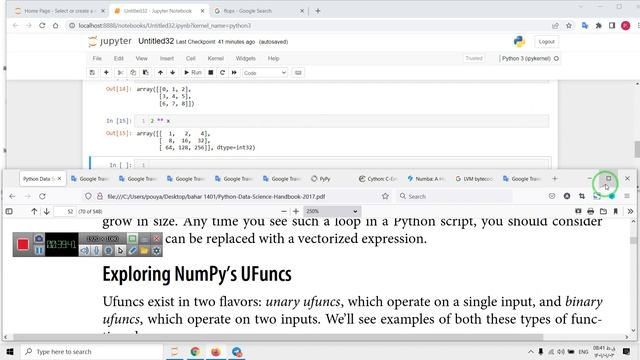Cut selected cells with the scissors icon

click(120, 73)
